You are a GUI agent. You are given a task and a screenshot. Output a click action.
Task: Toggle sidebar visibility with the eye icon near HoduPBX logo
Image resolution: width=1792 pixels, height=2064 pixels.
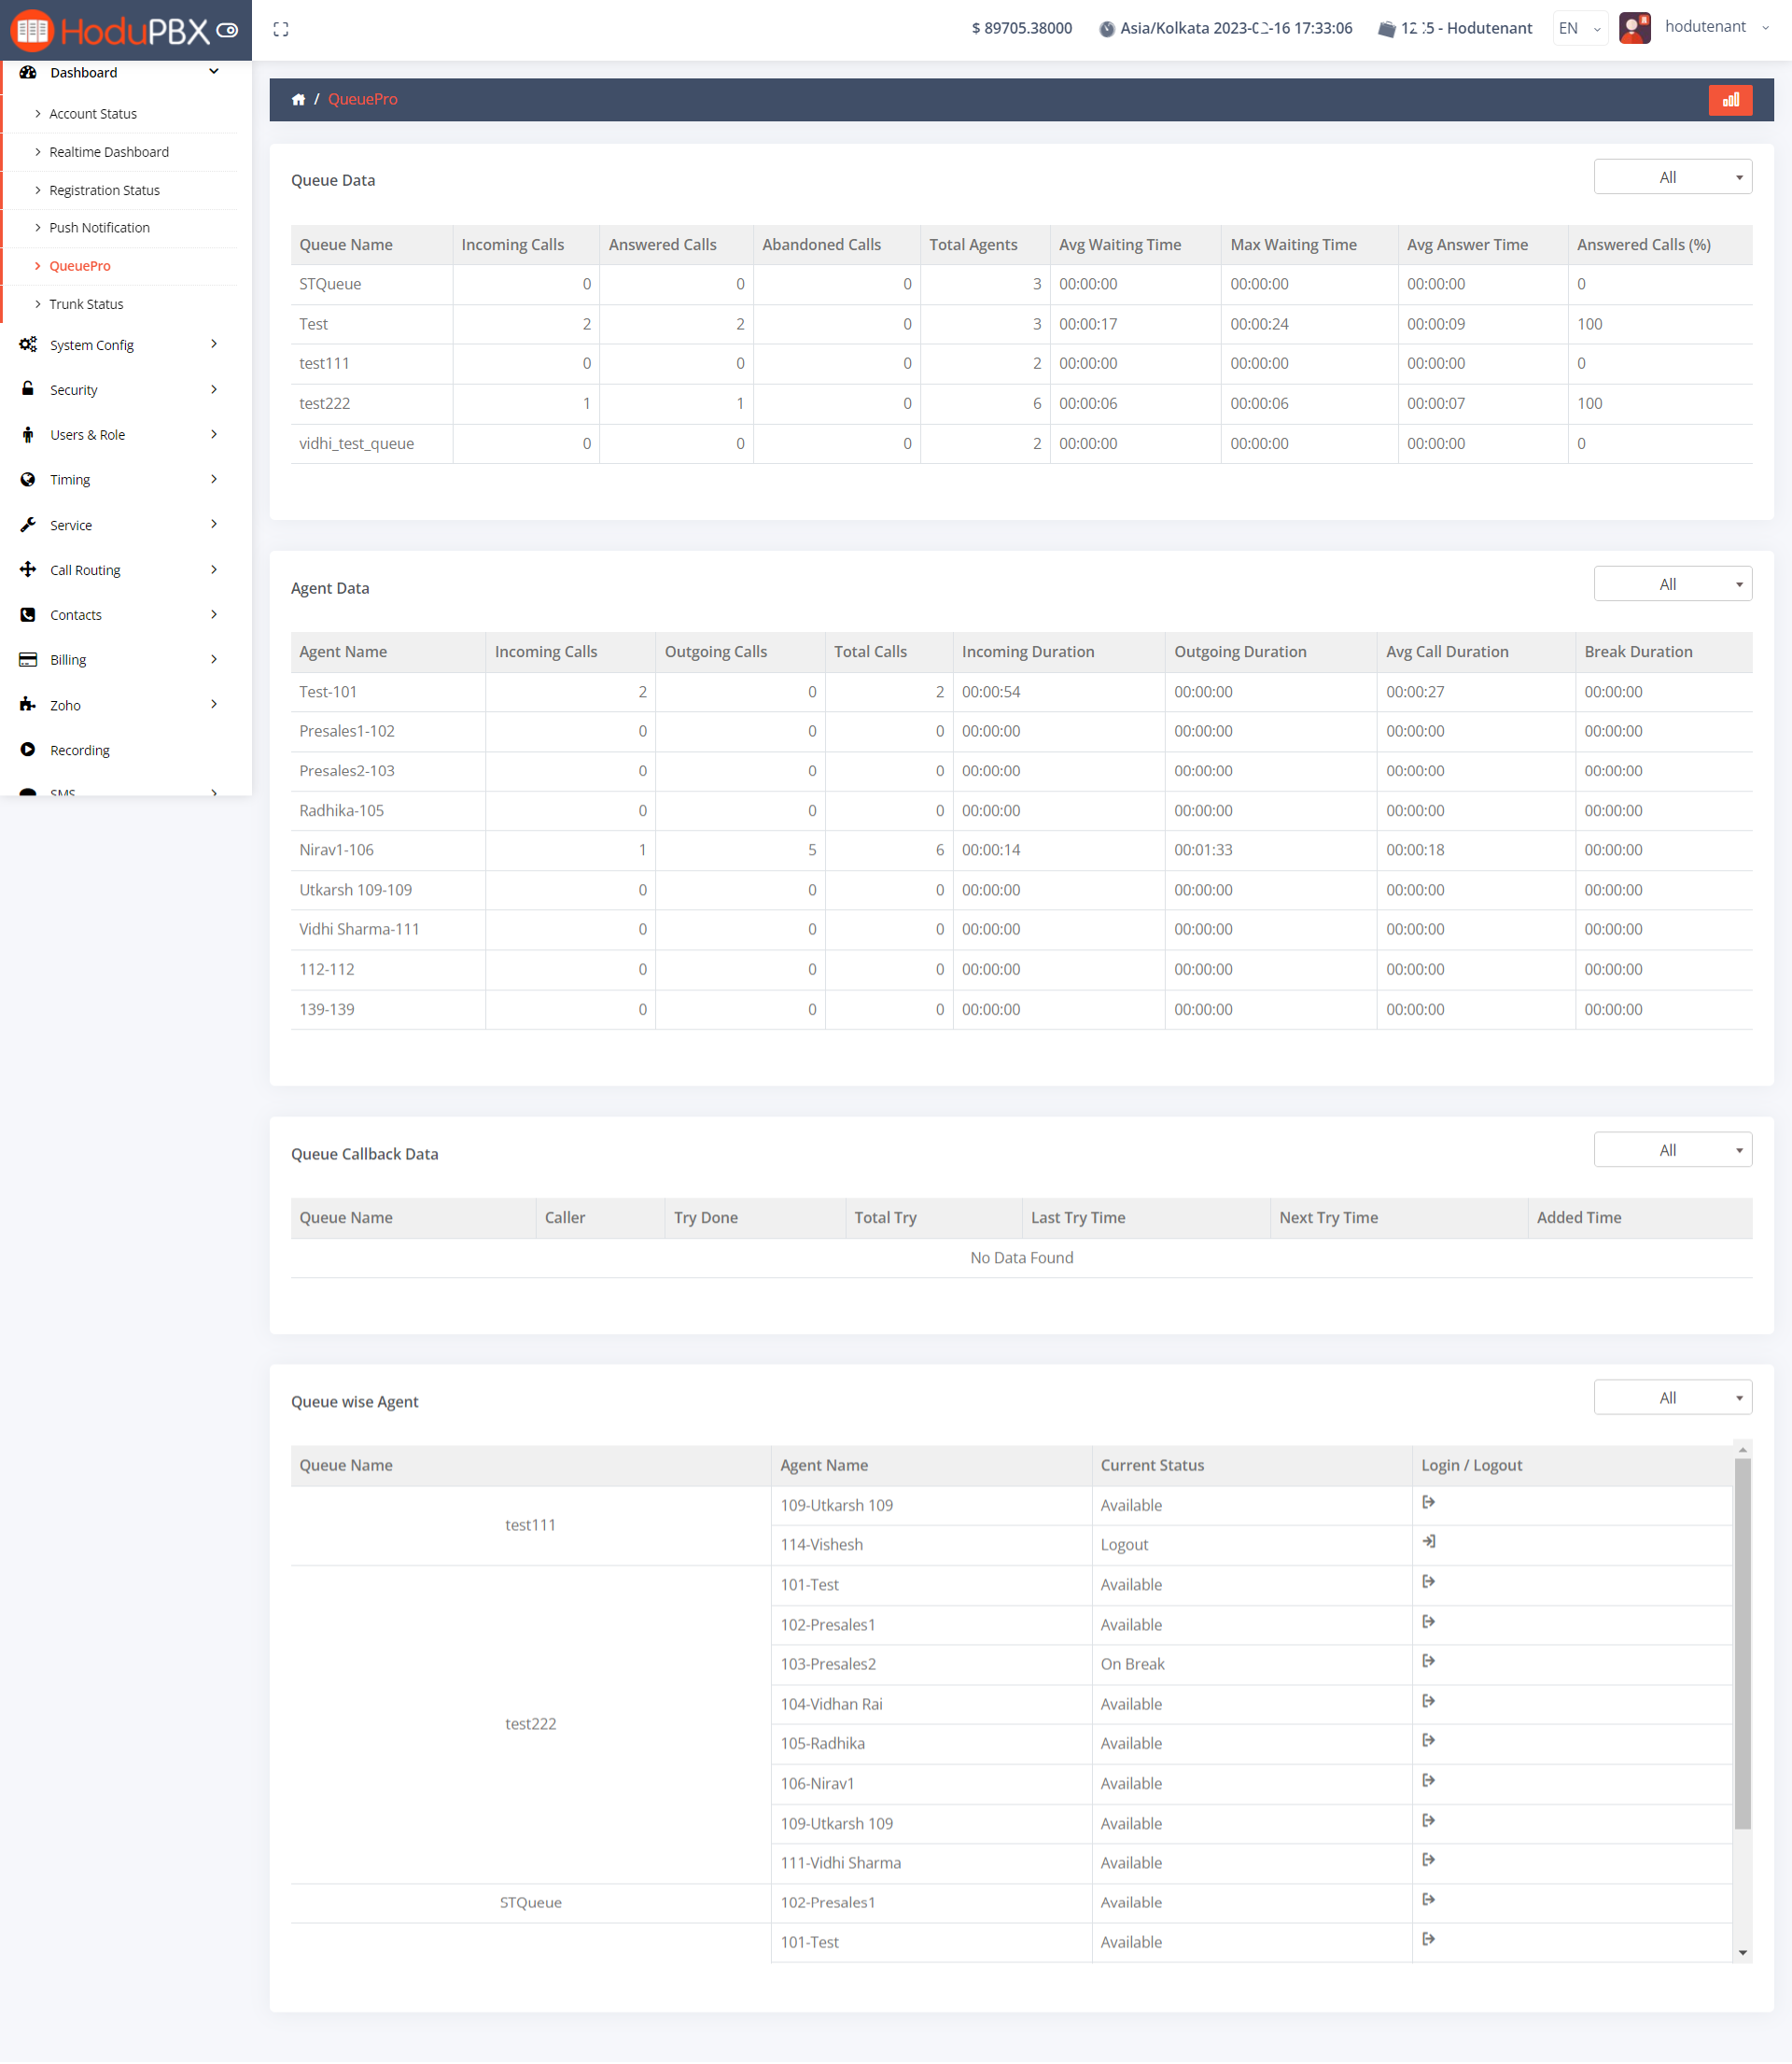(228, 29)
